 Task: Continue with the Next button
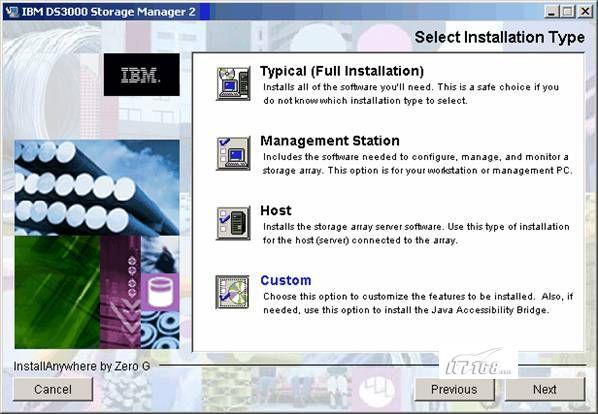click(x=545, y=389)
